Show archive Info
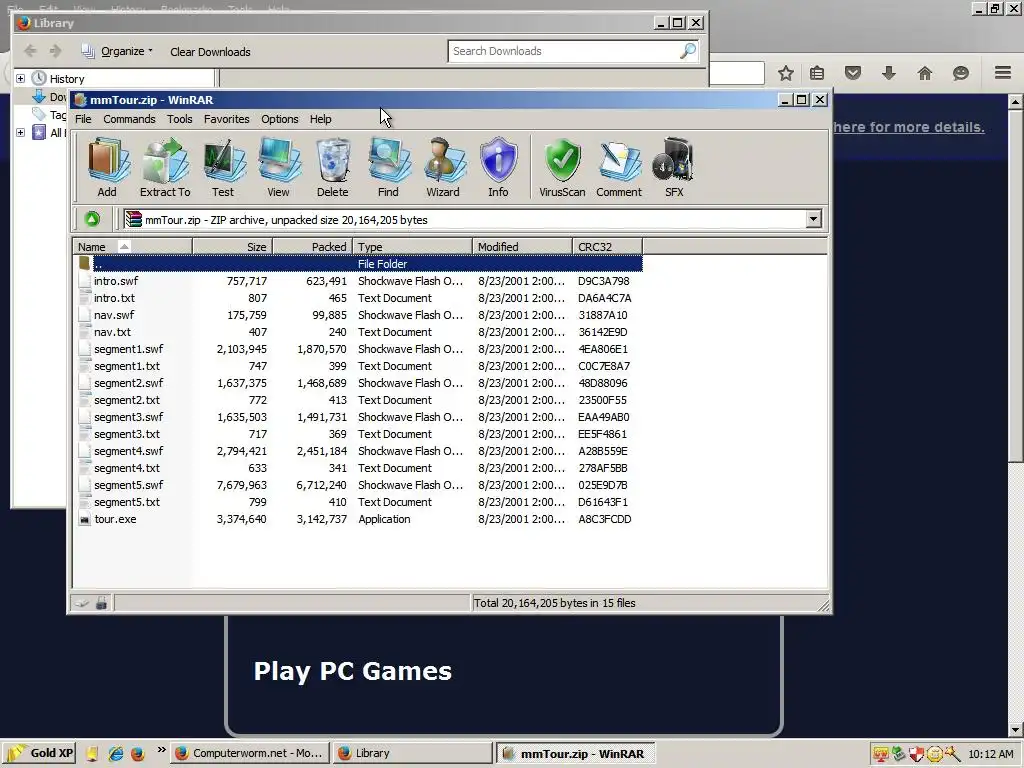The image size is (1024, 768). click(498, 167)
